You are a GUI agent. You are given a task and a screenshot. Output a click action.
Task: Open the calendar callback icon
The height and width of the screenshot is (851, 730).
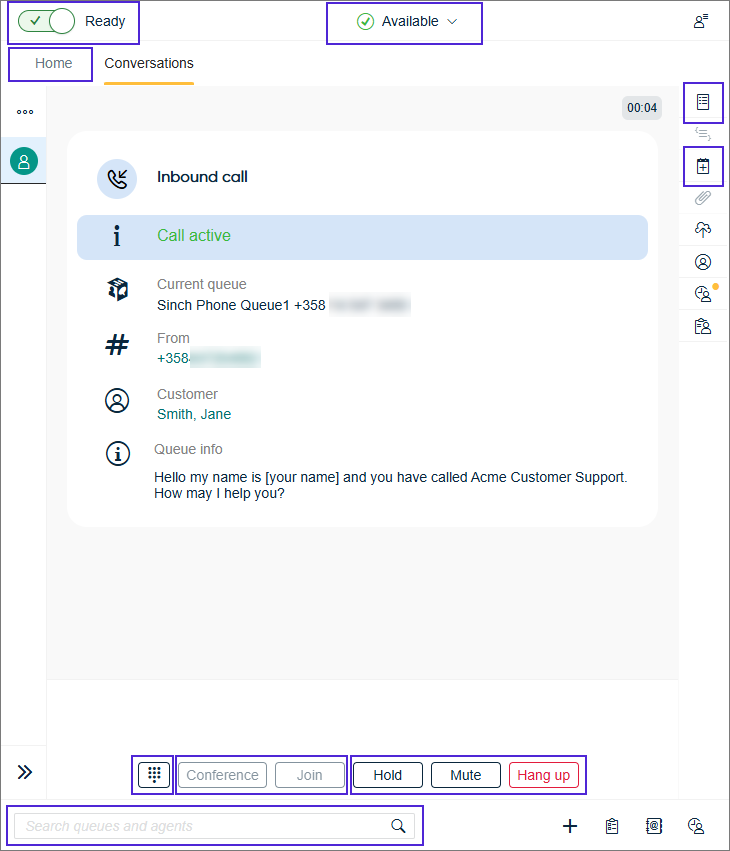click(703, 166)
